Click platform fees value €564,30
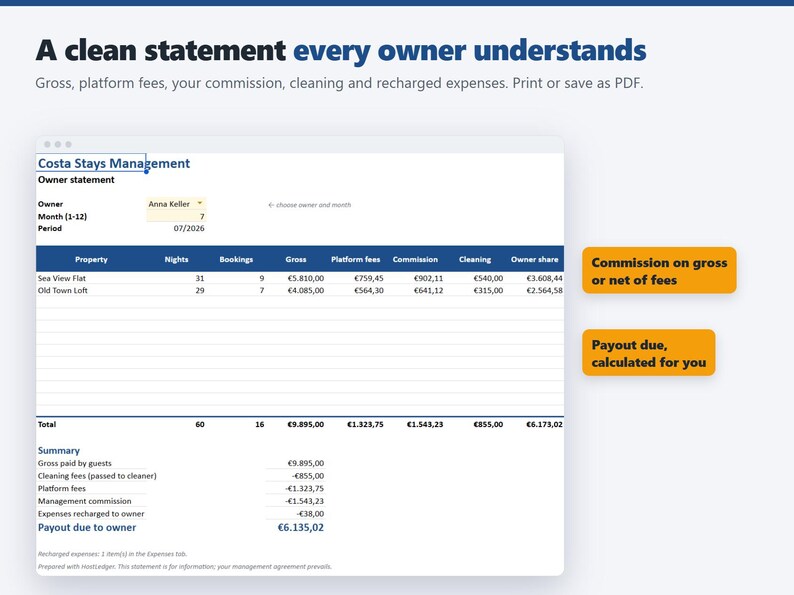Image resolution: width=794 pixels, height=595 pixels. (x=369, y=290)
